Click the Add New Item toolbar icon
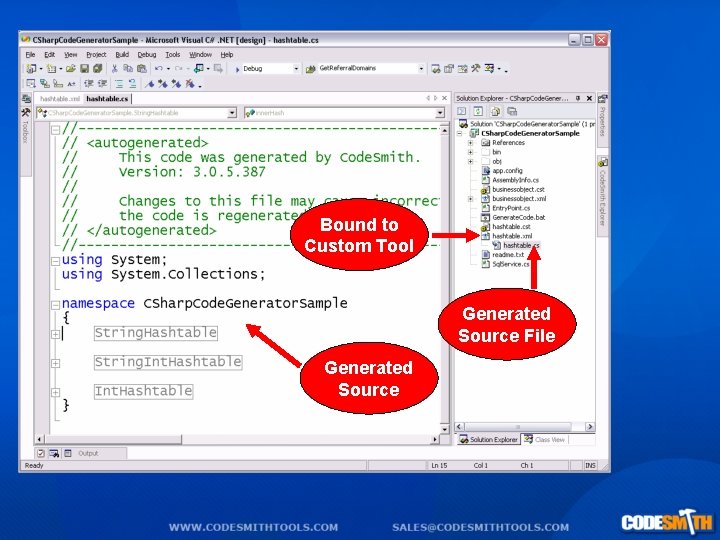The height and width of the screenshot is (540, 720). click(51, 69)
